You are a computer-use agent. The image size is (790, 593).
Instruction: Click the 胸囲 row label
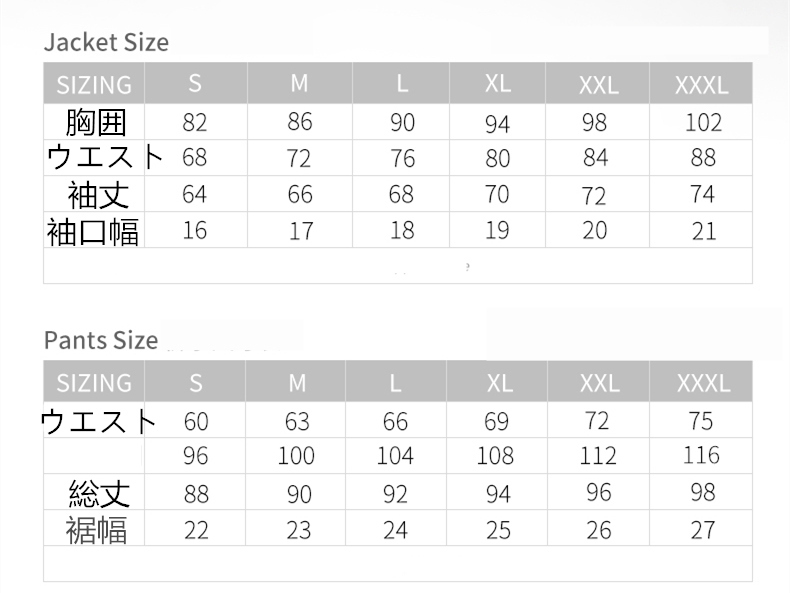click(96, 122)
